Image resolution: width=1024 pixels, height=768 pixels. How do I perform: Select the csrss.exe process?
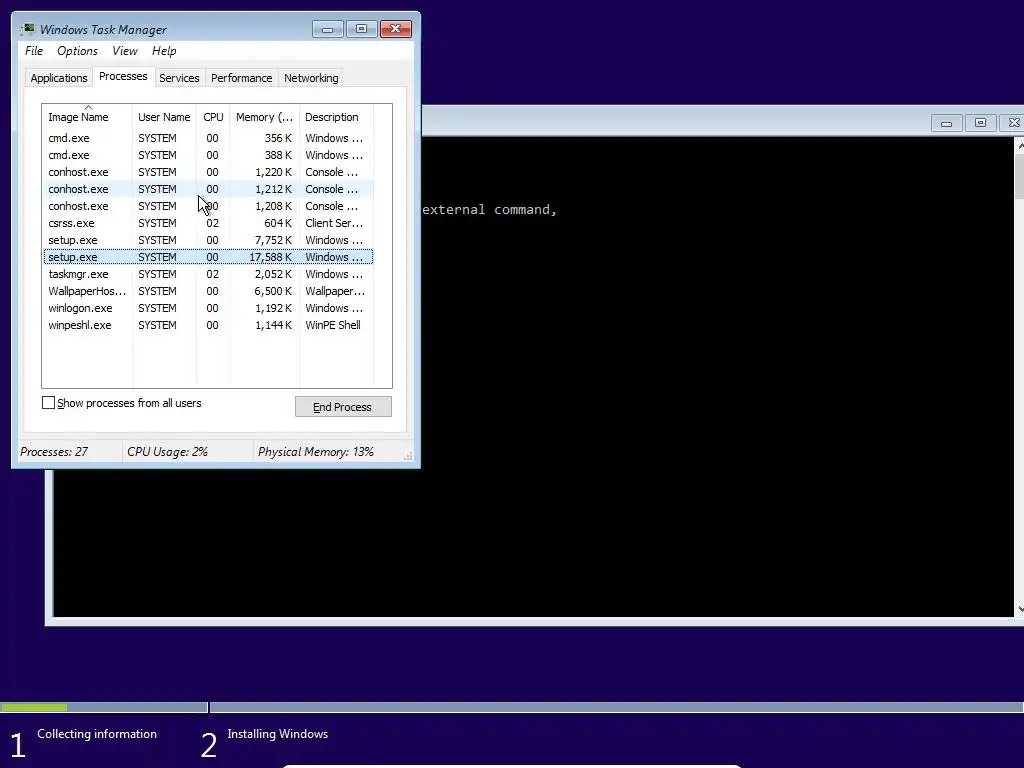click(x=208, y=223)
